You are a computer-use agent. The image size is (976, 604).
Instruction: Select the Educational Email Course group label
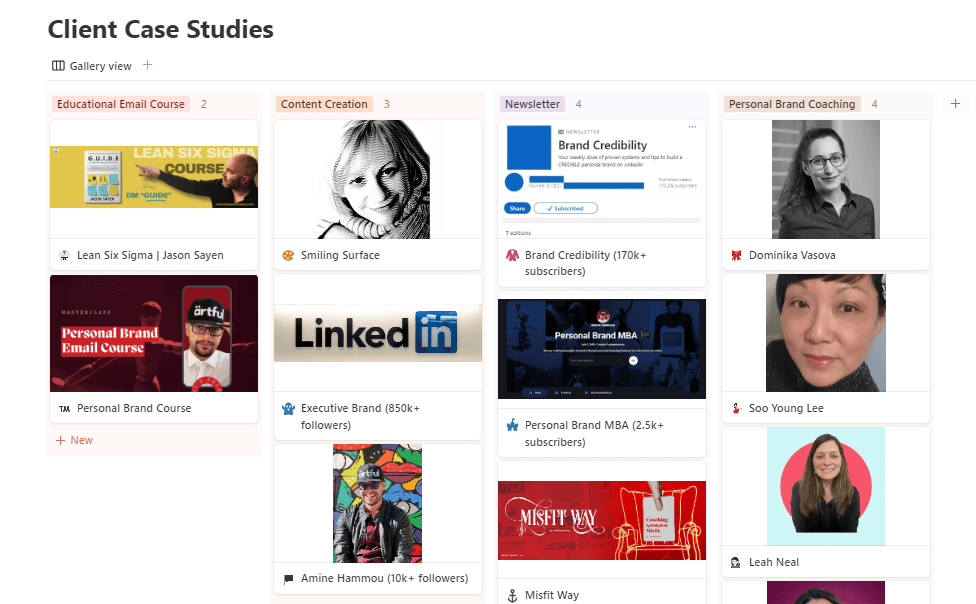tap(121, 104)
